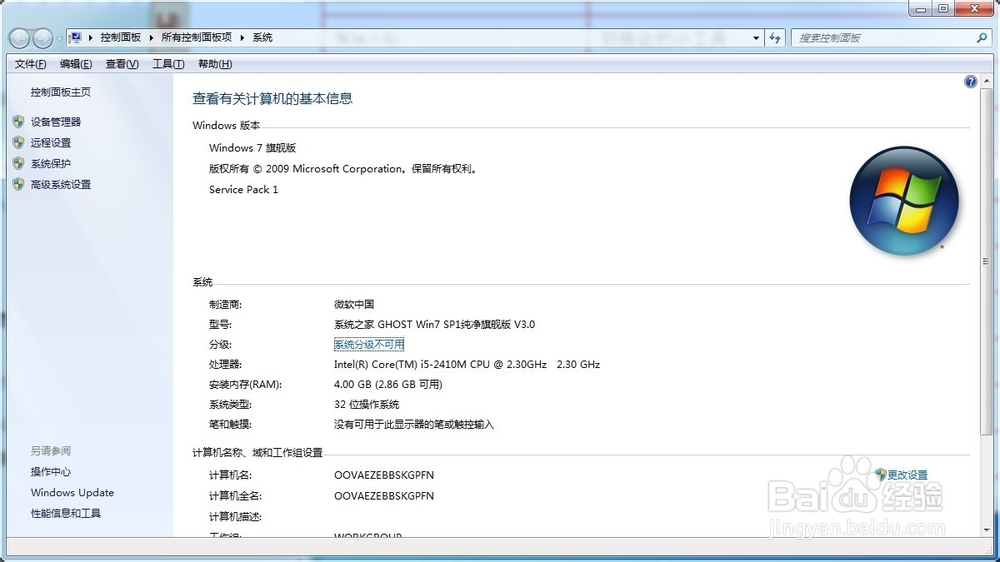1000x562 pixels.
Task: Focus the 搜索控制面板 search field
Action: [883, 38]
